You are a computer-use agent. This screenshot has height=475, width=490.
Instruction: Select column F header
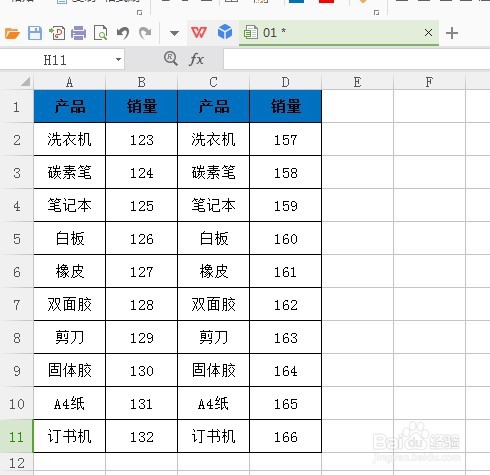pos(429,82)
